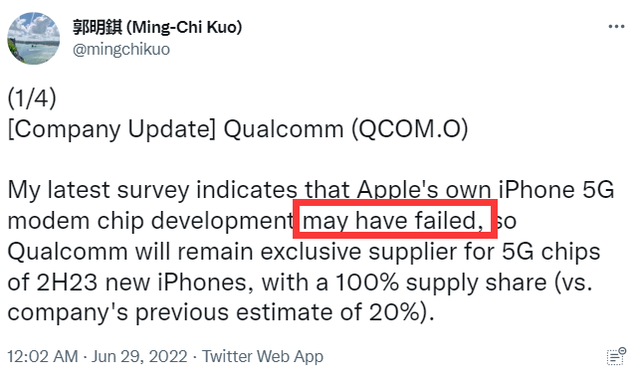Viewport: 640px width, 382px height.
Task: Open the three-dot more options menu
Action: (616, 27)
